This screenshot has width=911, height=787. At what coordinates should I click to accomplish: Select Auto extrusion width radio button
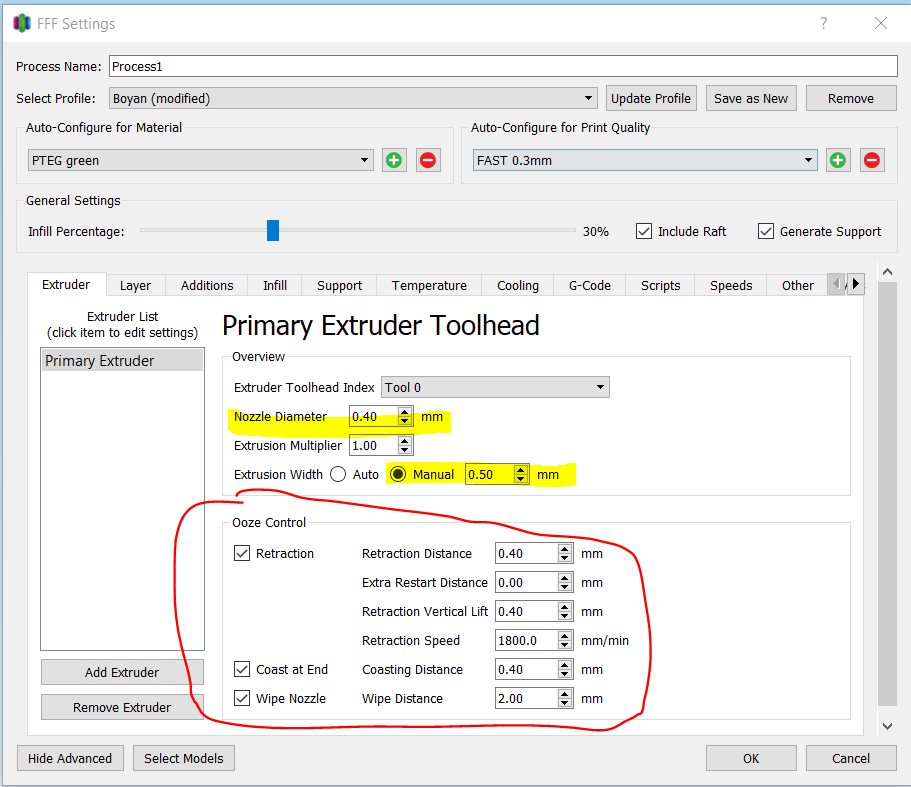tap(338, 474)
